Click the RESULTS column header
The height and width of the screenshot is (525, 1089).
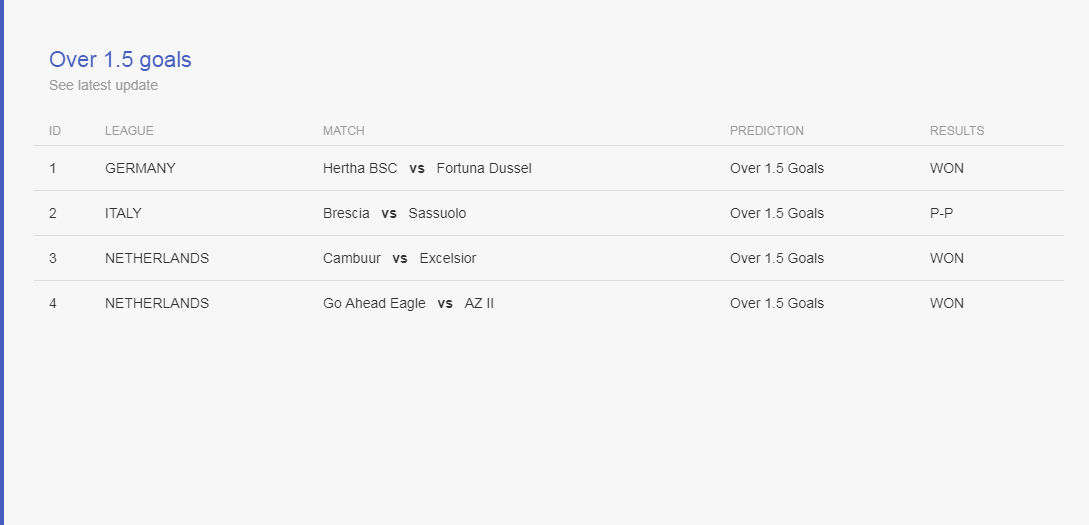[956, 131]
